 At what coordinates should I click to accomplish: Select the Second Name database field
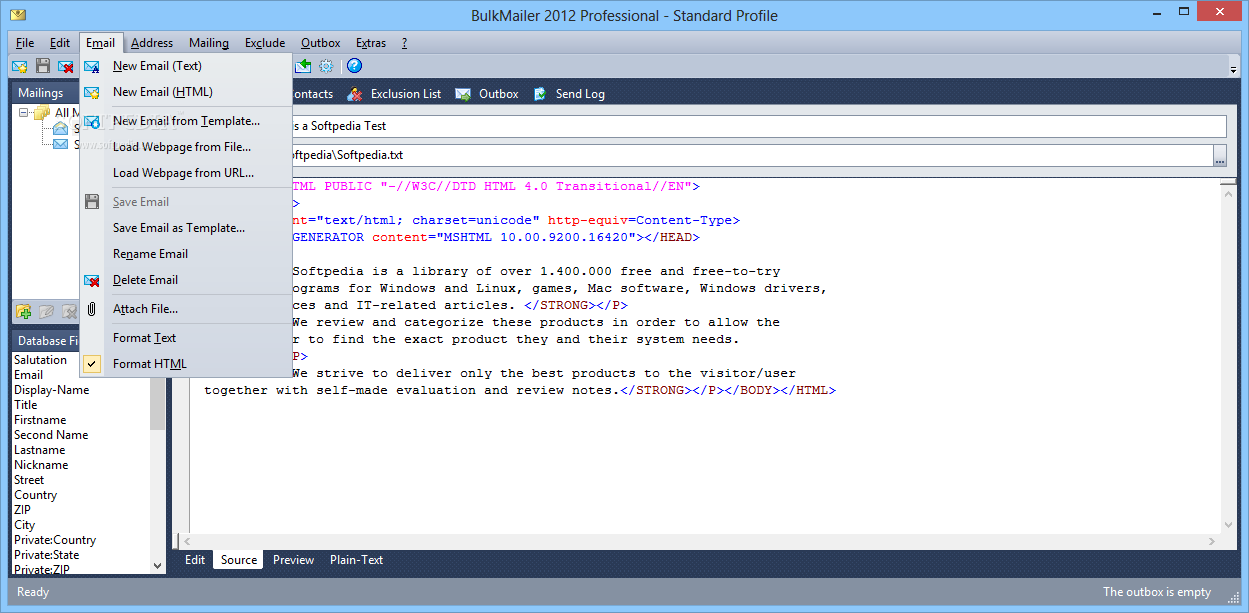[x=51, y=435]
